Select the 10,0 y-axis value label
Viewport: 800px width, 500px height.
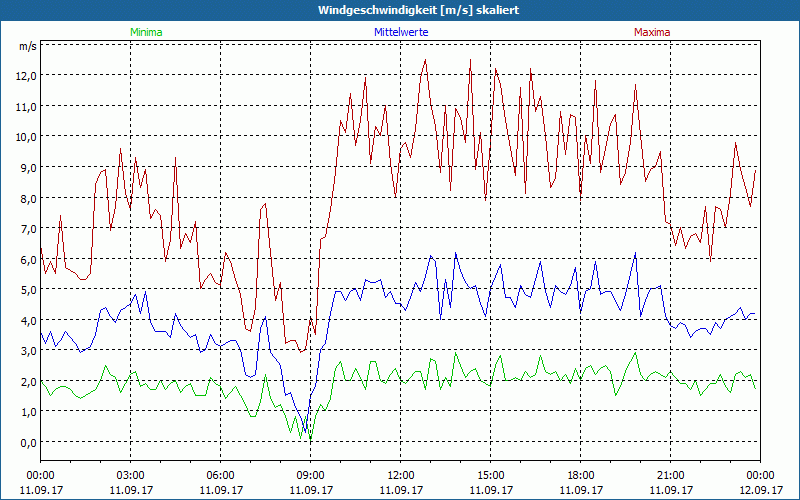tap(24, 137)
